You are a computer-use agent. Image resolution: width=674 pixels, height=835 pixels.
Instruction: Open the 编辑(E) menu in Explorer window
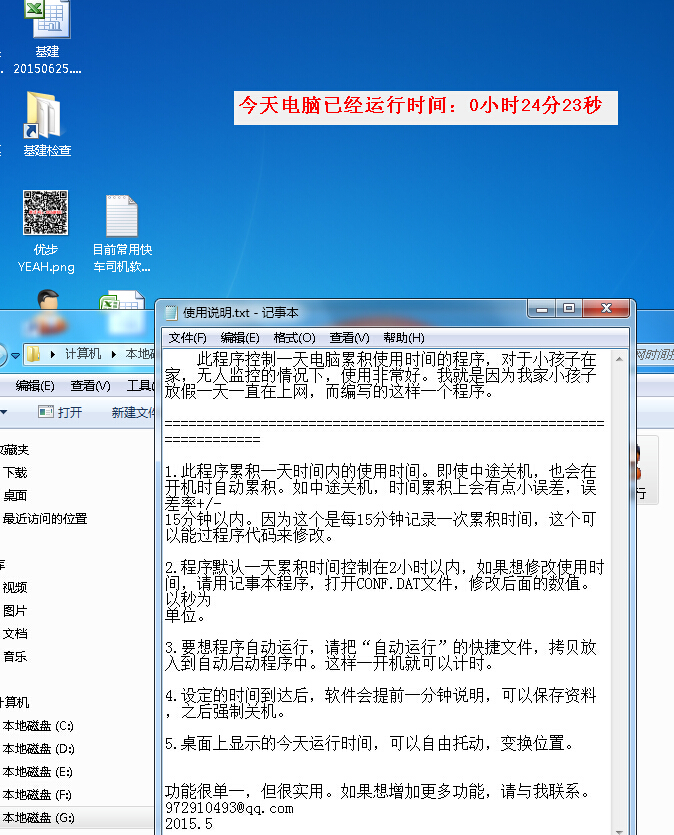click(35, 386)
